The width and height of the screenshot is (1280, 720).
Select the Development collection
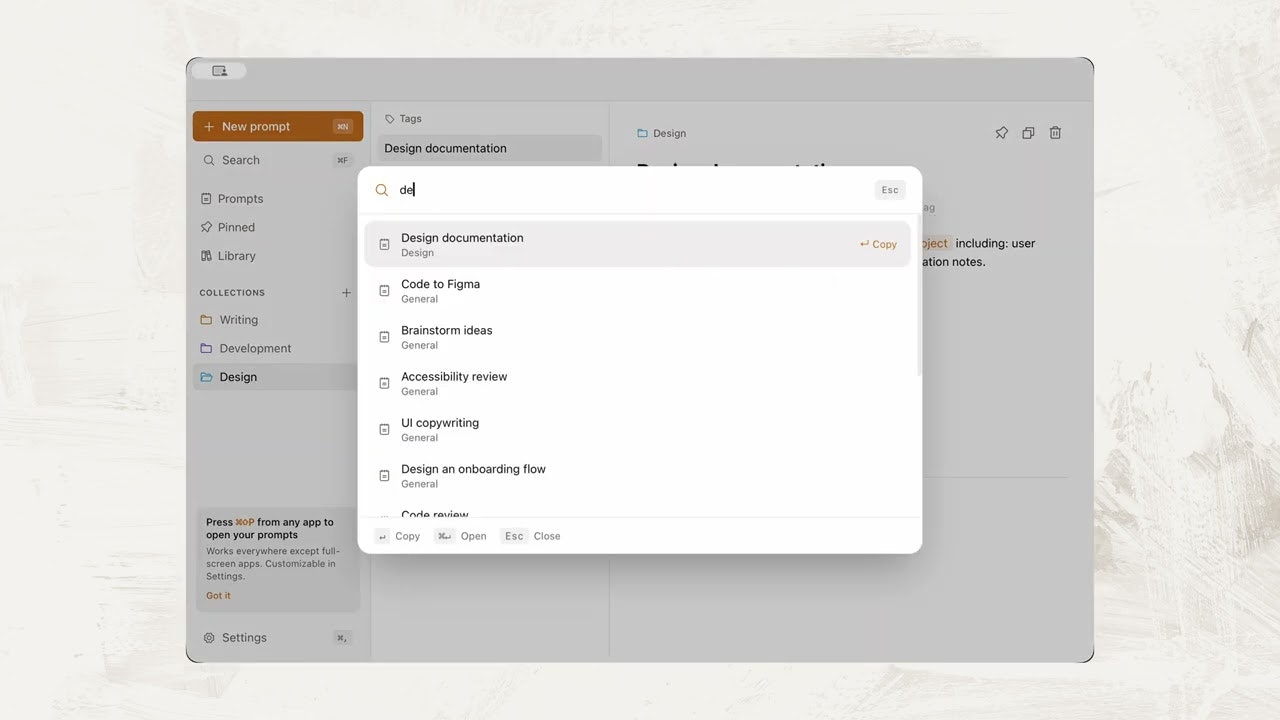tap(275, 348)
